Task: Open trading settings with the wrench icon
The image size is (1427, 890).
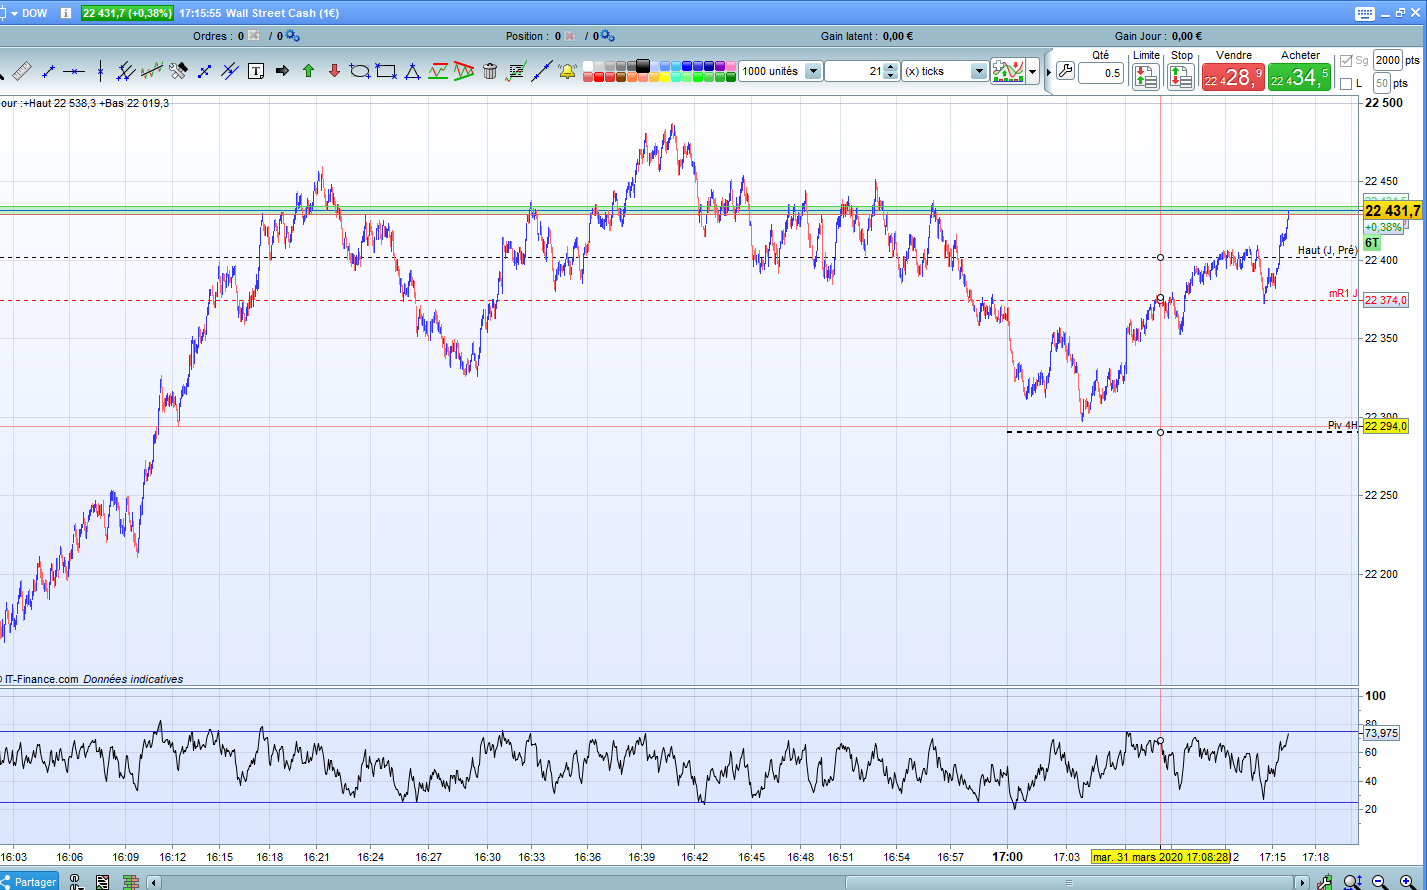Action: [1065, 72]
